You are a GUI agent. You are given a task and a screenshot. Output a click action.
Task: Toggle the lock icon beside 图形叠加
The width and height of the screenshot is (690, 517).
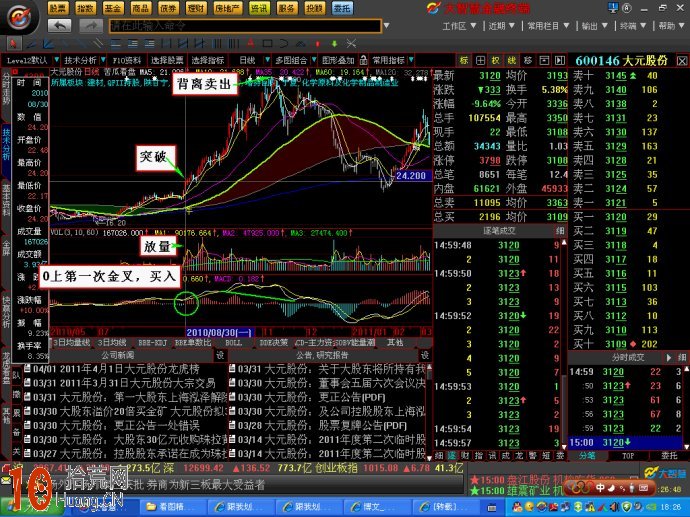[x=363, y=60]
